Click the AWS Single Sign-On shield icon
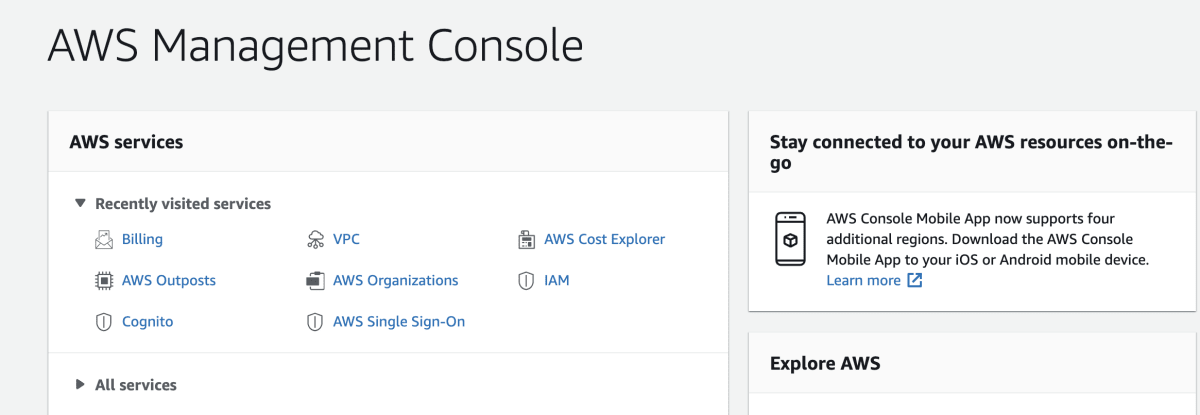Screen dimensions: 1200x415 click(315, 322)
